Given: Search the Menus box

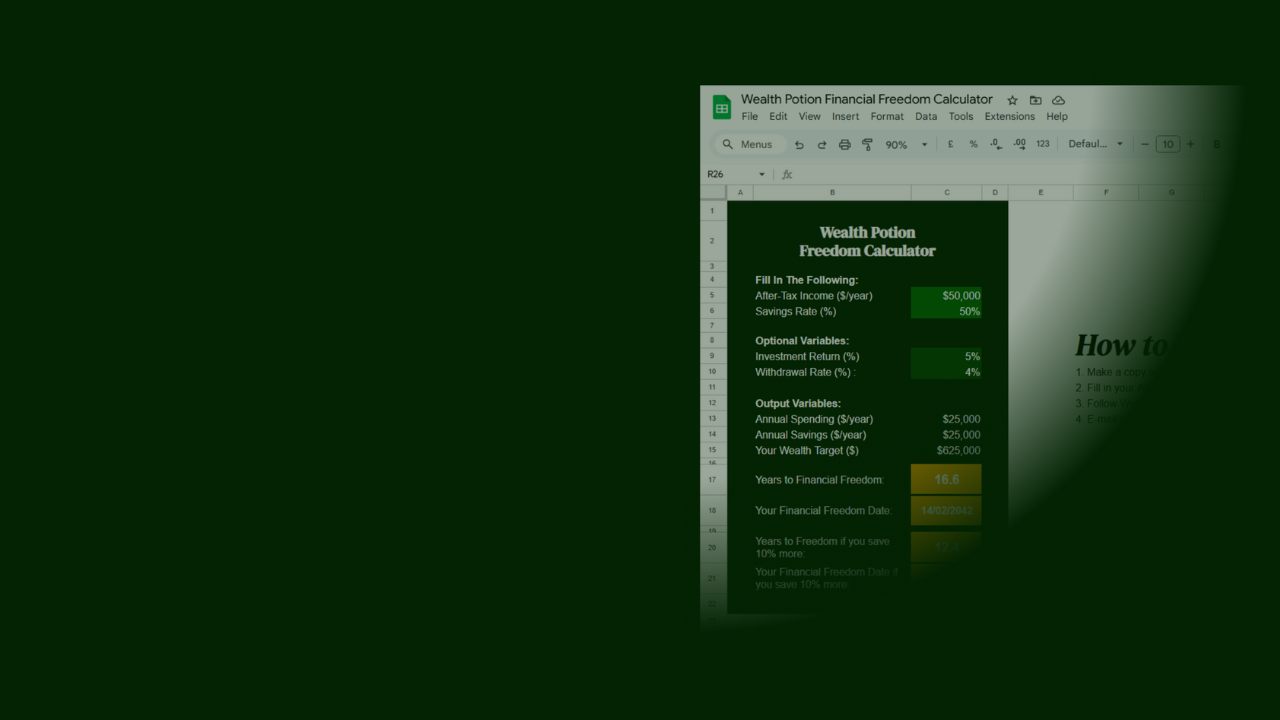Looking at the screenshot, I should coord(749,144).
